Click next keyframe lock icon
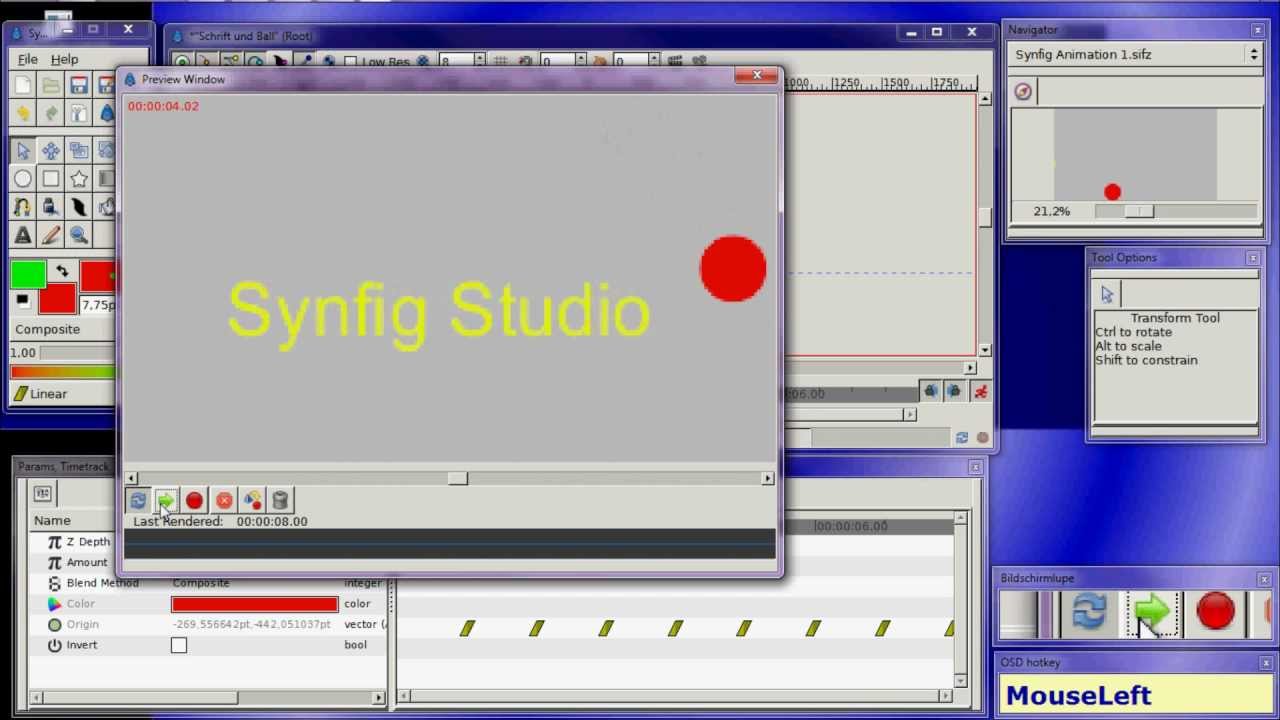 point(954,393)
